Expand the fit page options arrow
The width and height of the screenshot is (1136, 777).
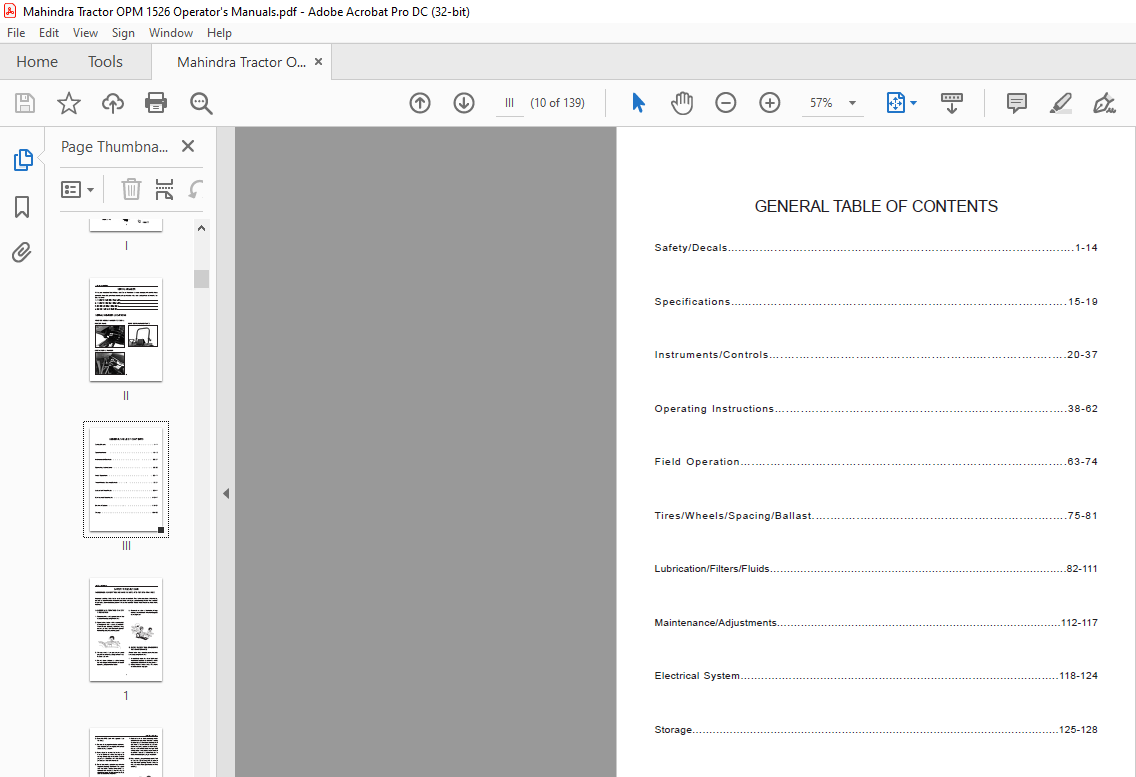[x=914, y=103]
